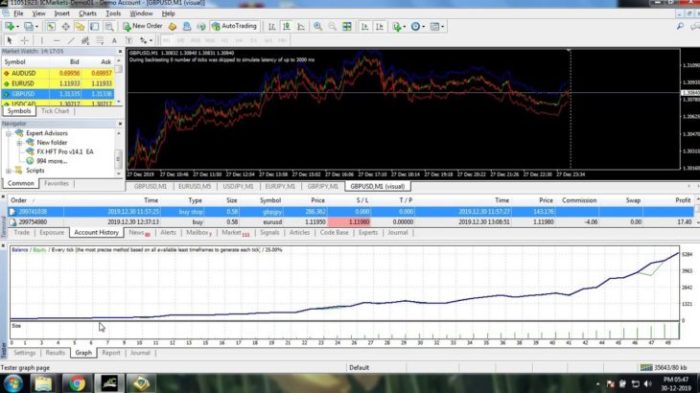Open the arrows objects dropdown
The image size is (700, 393).
[x=151, y=41]
